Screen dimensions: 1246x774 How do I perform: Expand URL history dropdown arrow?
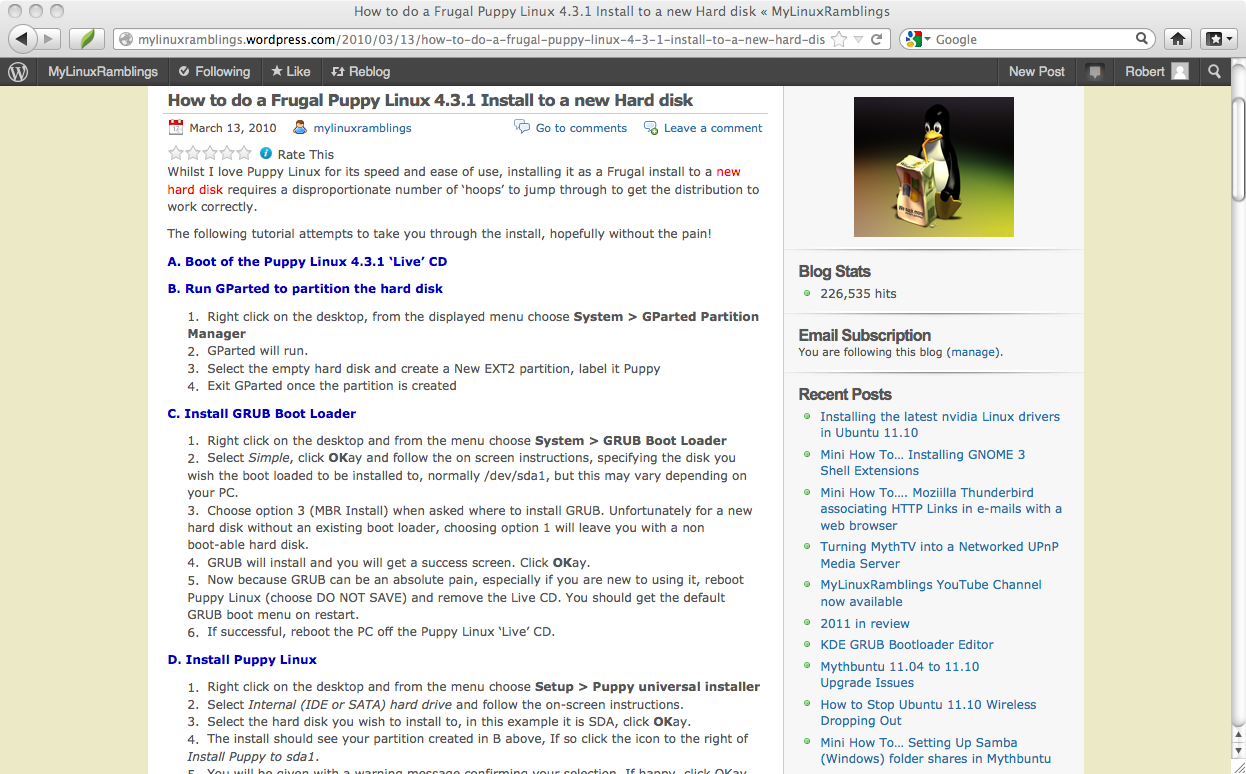tap(858, 40)
